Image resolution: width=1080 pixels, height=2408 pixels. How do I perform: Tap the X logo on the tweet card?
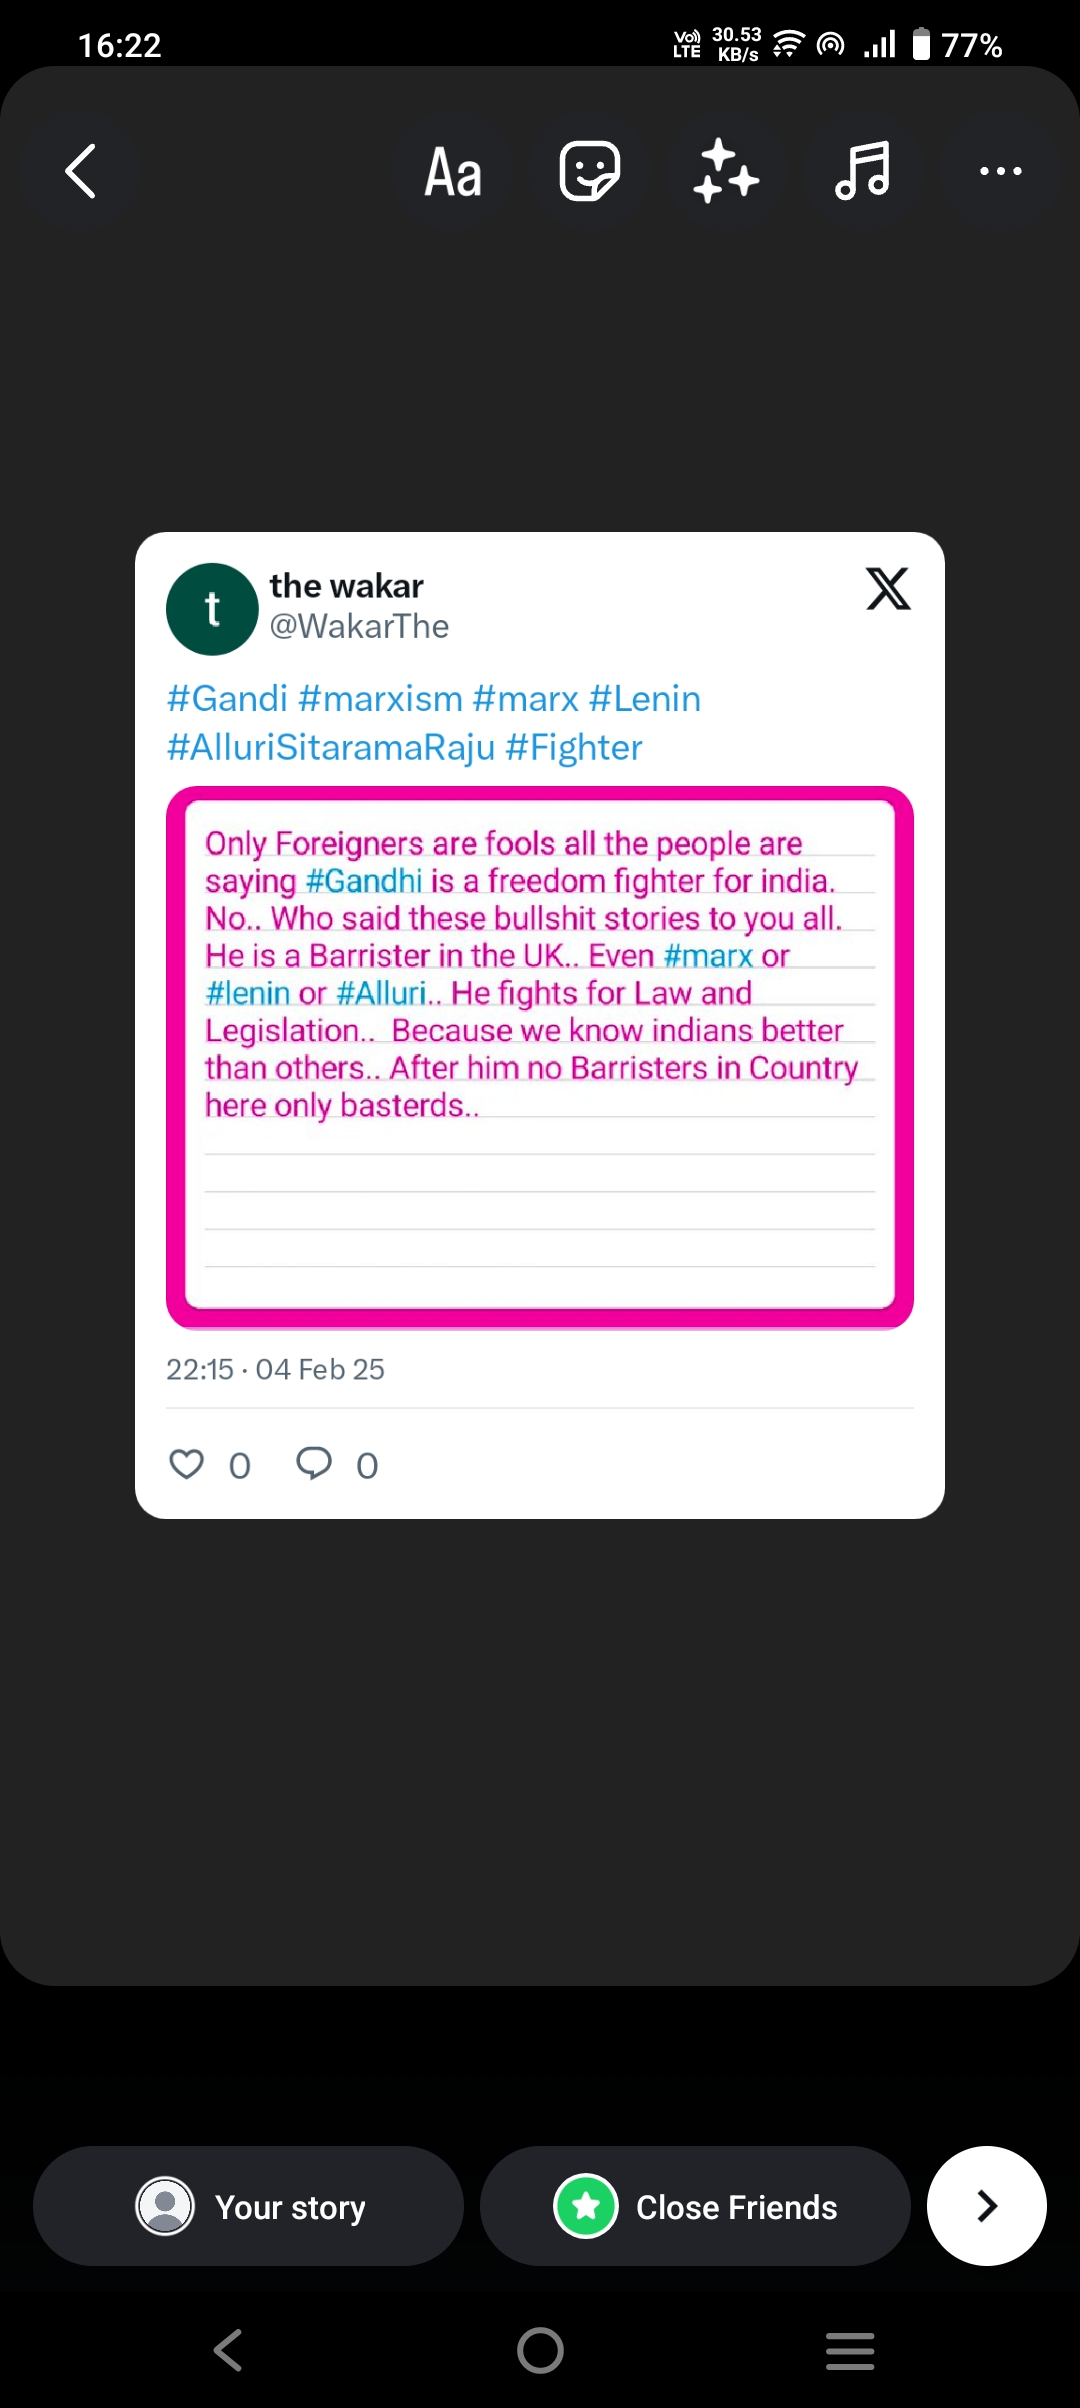point(888,588)
